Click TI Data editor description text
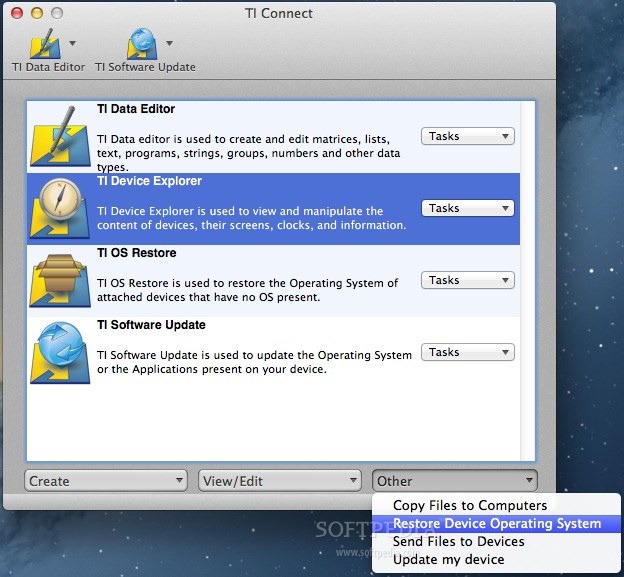This screenshot has width=624, height=577. pyautogui.click(x=248, y=153)
